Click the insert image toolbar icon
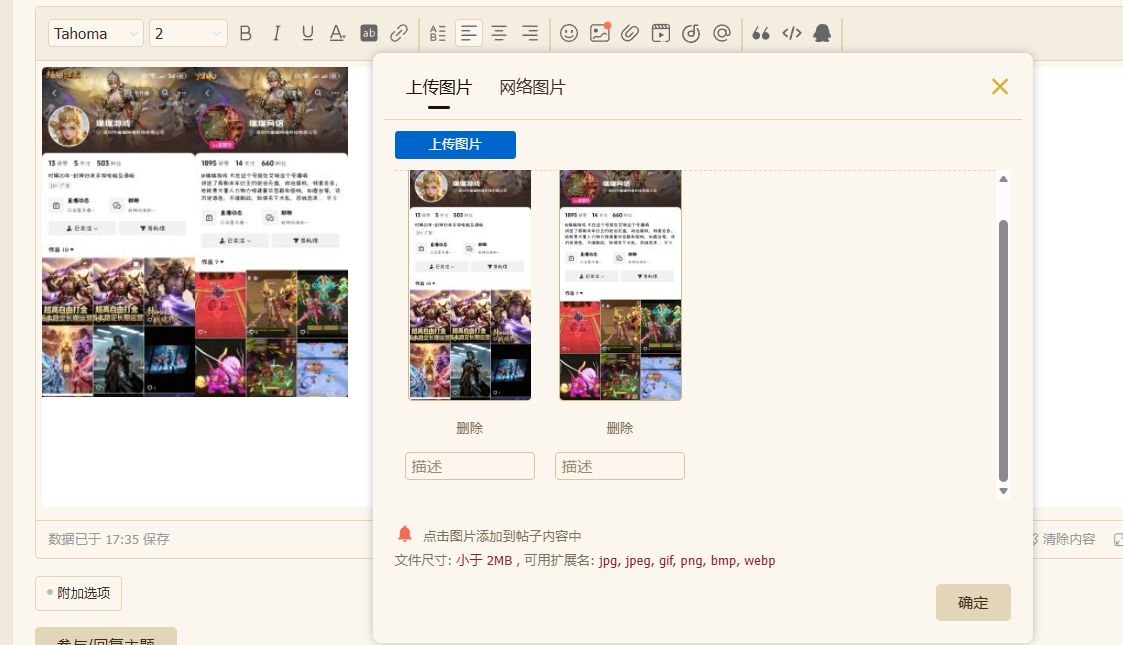This screenshot has width=1123, height=645. tap(599, 33)
